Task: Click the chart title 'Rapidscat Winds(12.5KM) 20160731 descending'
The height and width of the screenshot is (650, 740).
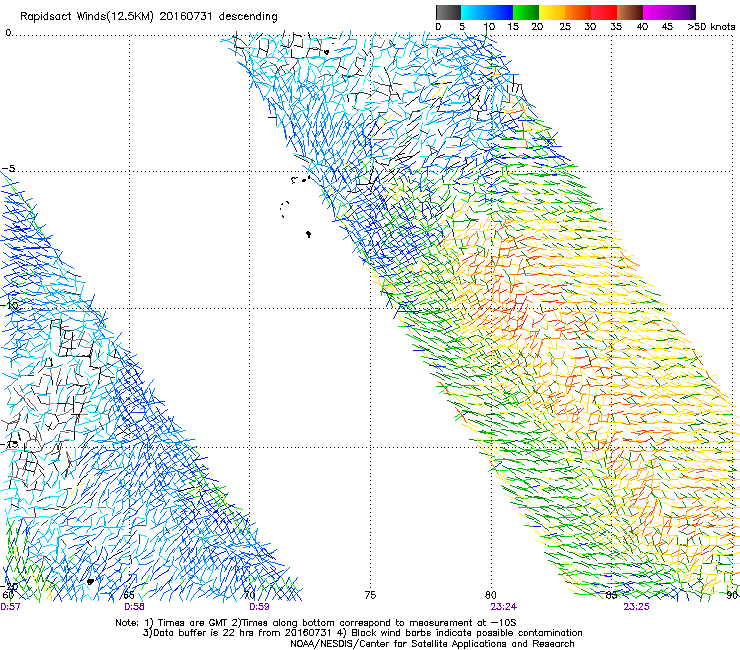Action: pos(149,16)
